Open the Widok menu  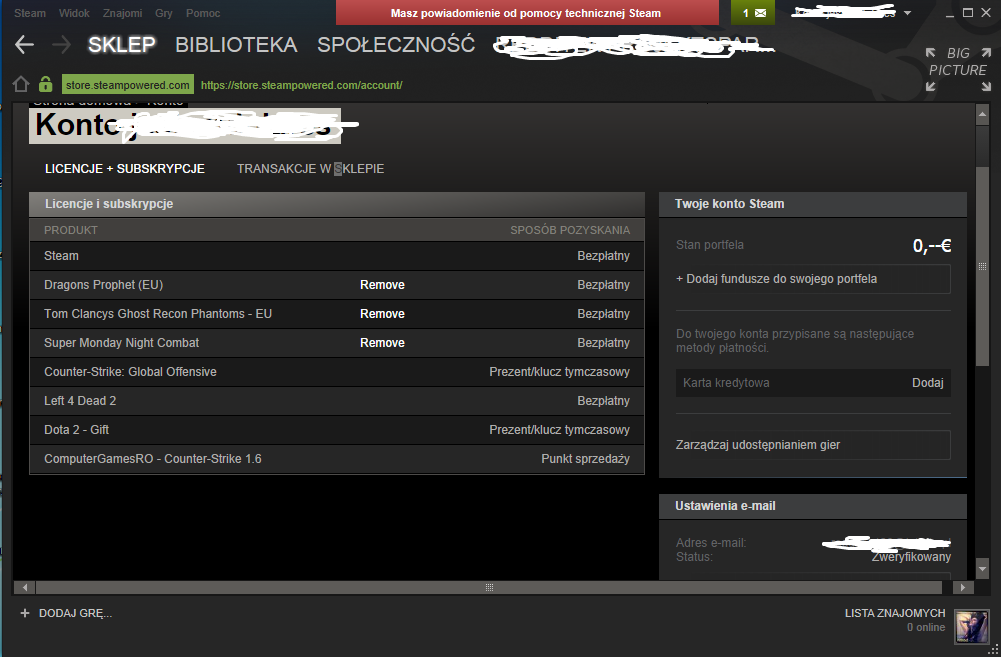point(74,13)
